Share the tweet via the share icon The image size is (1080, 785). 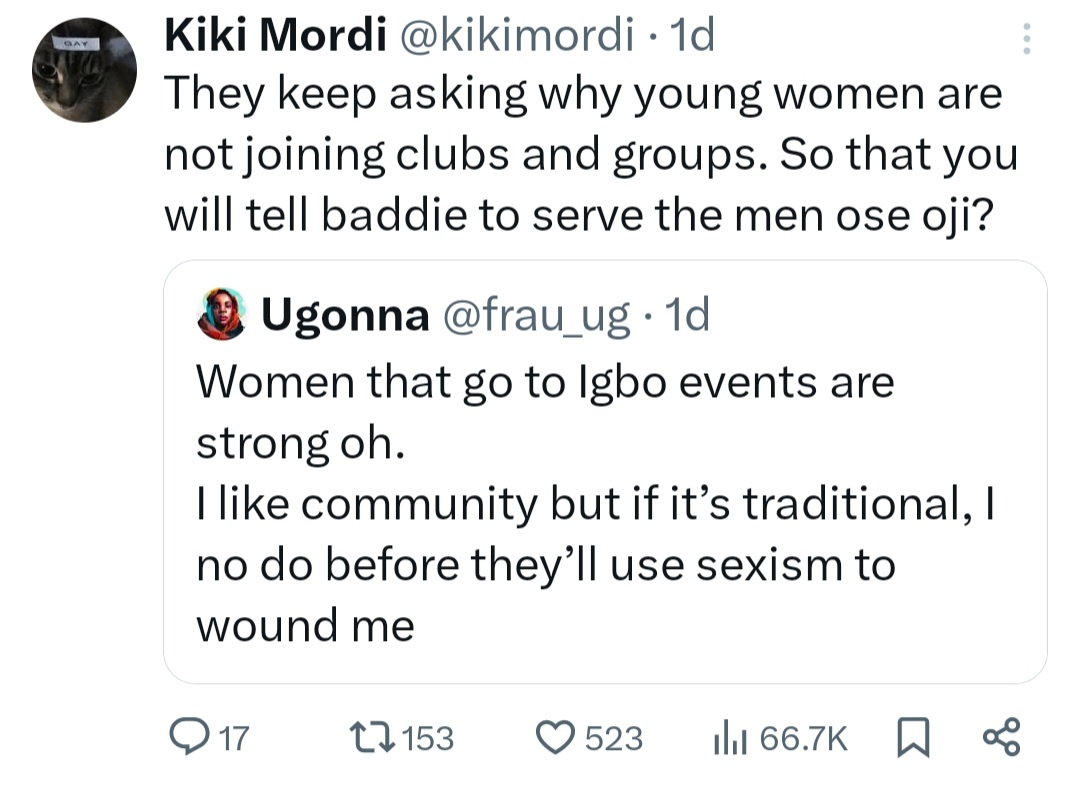[1003, 736]
